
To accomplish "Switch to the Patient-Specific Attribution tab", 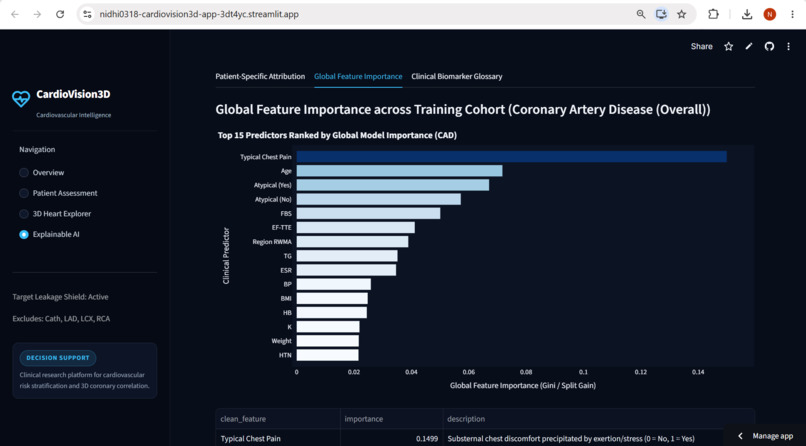I will (x=260, y=76).
